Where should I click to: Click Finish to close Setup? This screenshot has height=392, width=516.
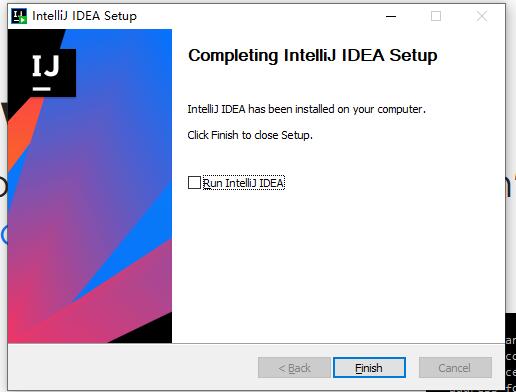(x=369, y=368)
